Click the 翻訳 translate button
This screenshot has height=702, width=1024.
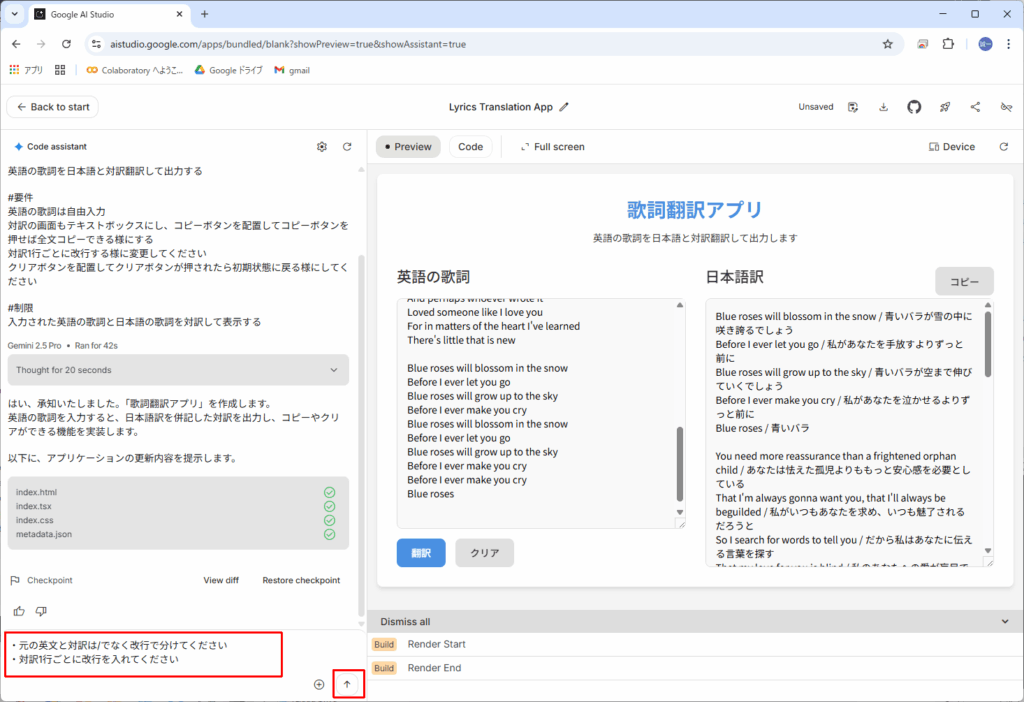click(421, 553)
